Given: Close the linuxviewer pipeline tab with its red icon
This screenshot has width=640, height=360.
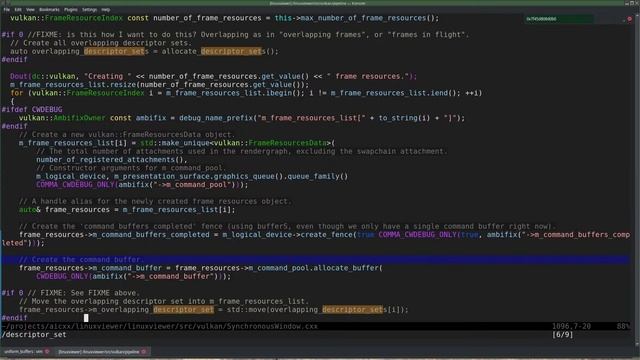Looking at the screenshot, I should (144, 351).
